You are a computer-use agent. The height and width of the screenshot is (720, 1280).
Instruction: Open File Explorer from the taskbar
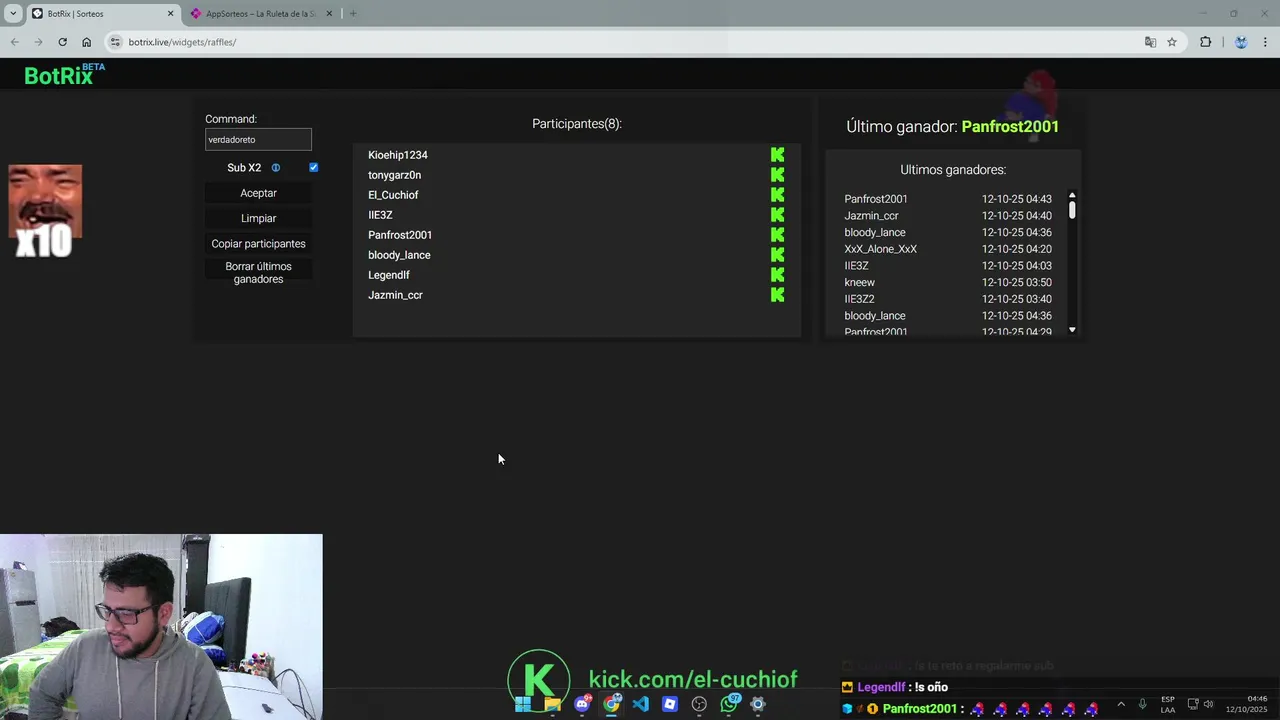click(553, 704)
